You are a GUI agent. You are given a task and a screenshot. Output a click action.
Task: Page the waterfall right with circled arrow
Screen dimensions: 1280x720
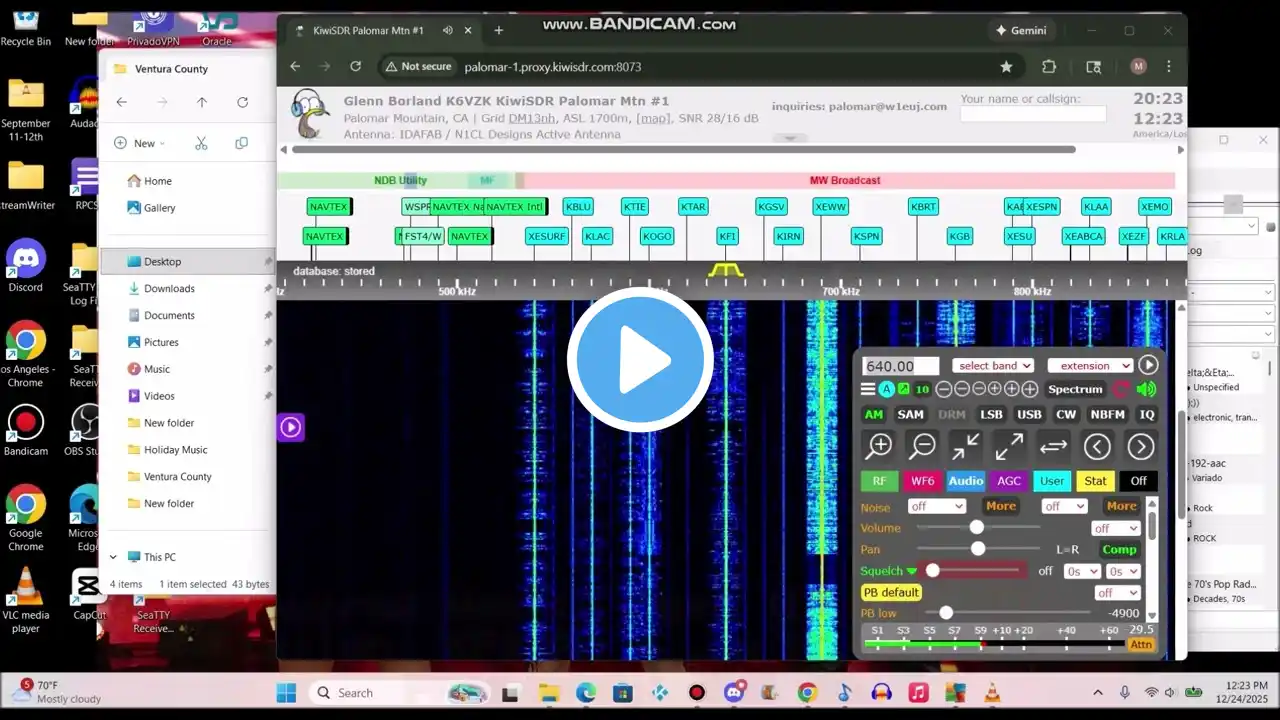click(1141, 446)
